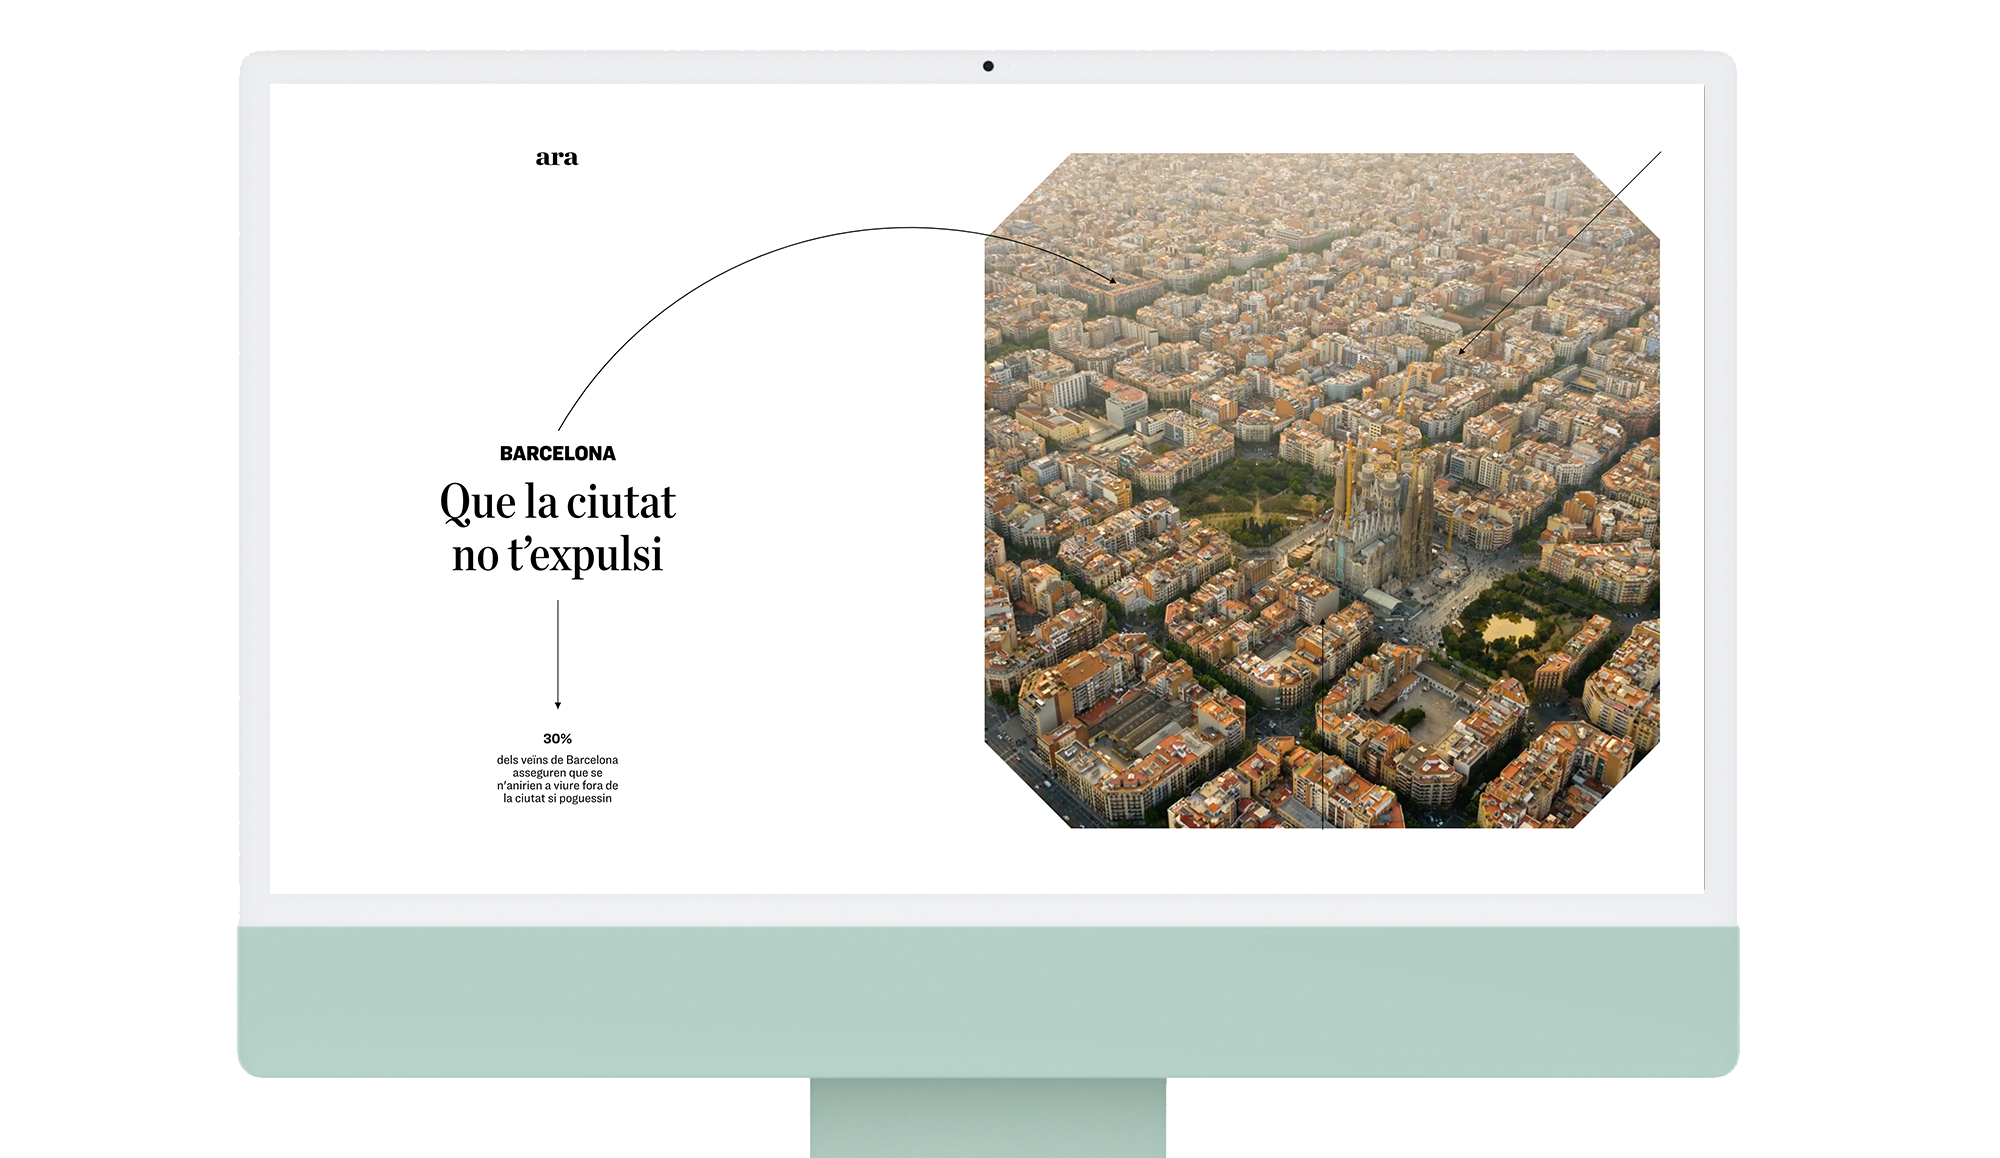Screen dimensions: 2000x1158
Task: Click the headline line "no t'expulsi"
Action: click(557, 555)
